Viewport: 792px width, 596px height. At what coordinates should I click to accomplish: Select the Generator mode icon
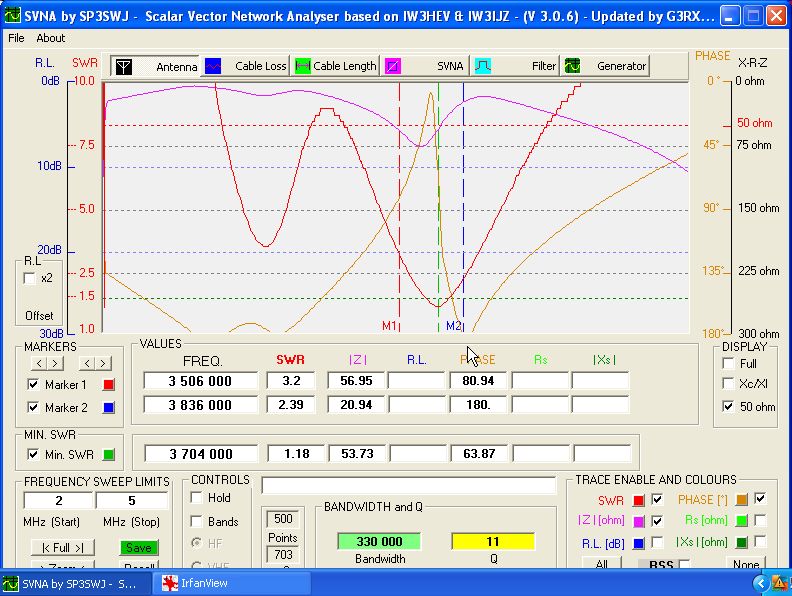573,66
